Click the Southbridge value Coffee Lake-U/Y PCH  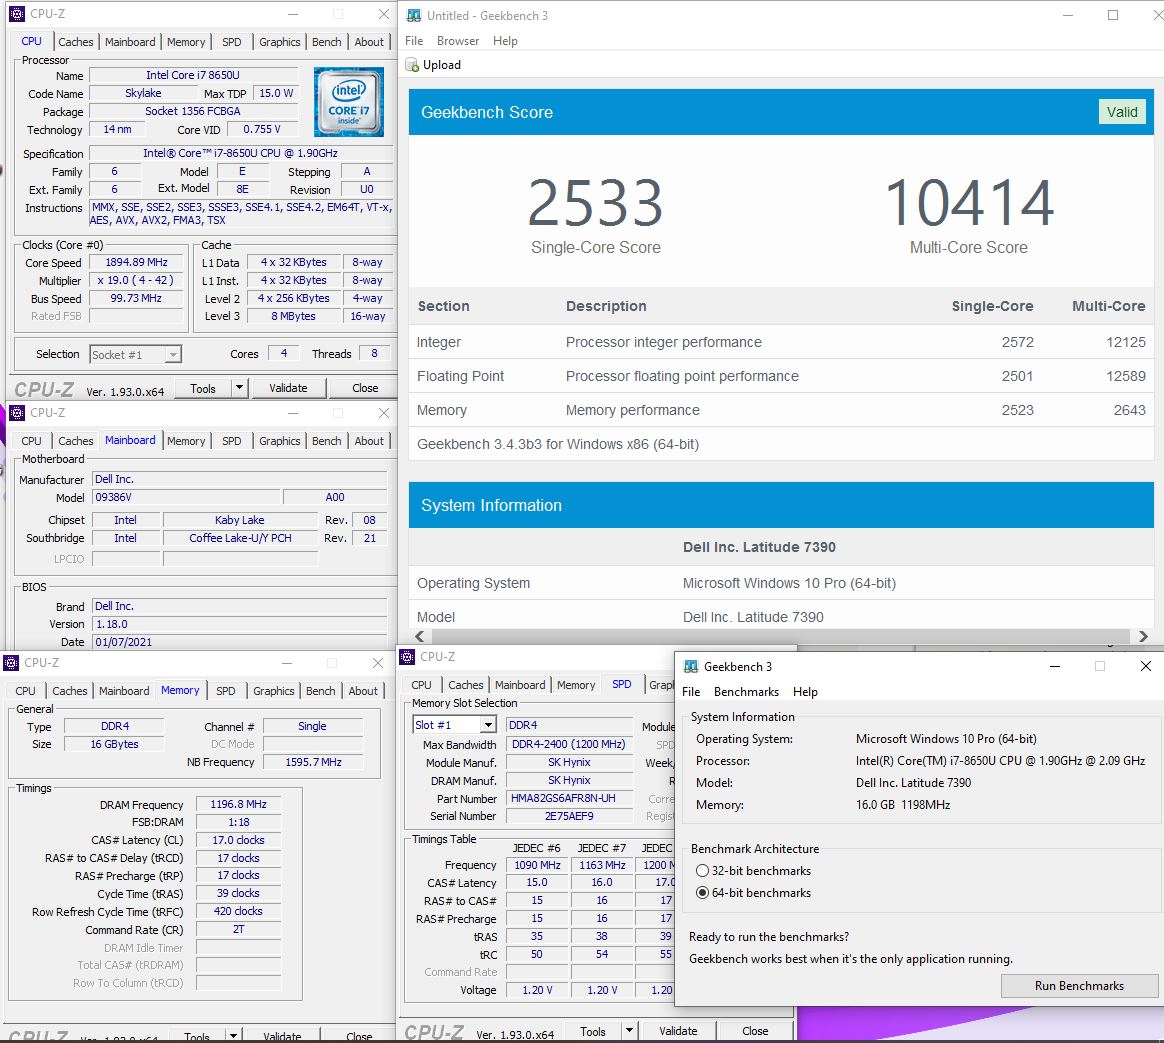point(240,538)
